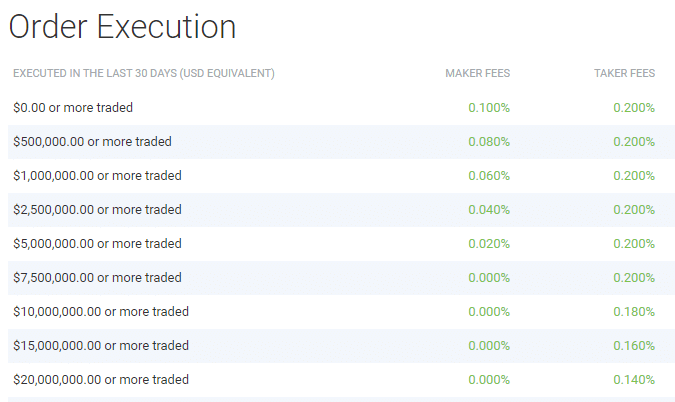Click the 0.180% taker fee value
The width and height of the screenshot is (675, 402).
point(634,312)
